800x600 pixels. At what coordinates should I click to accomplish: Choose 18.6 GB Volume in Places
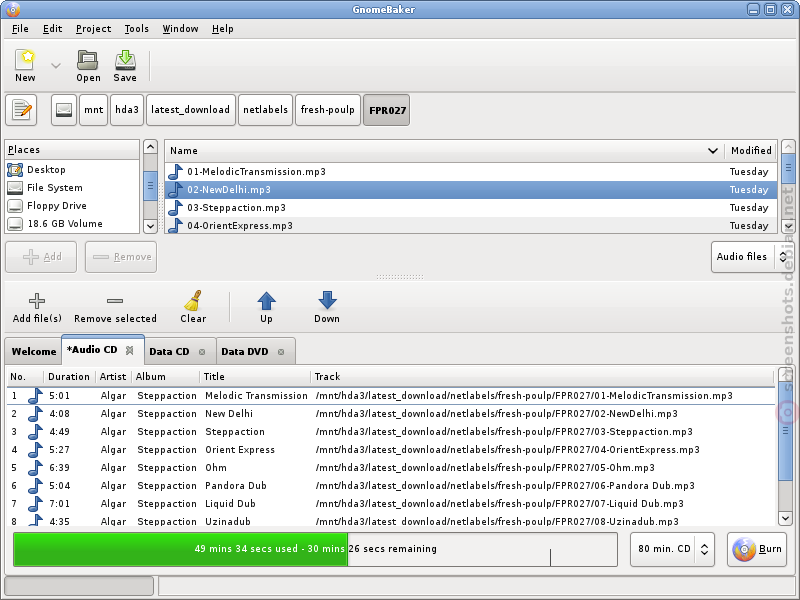click(x=72, y=223)
